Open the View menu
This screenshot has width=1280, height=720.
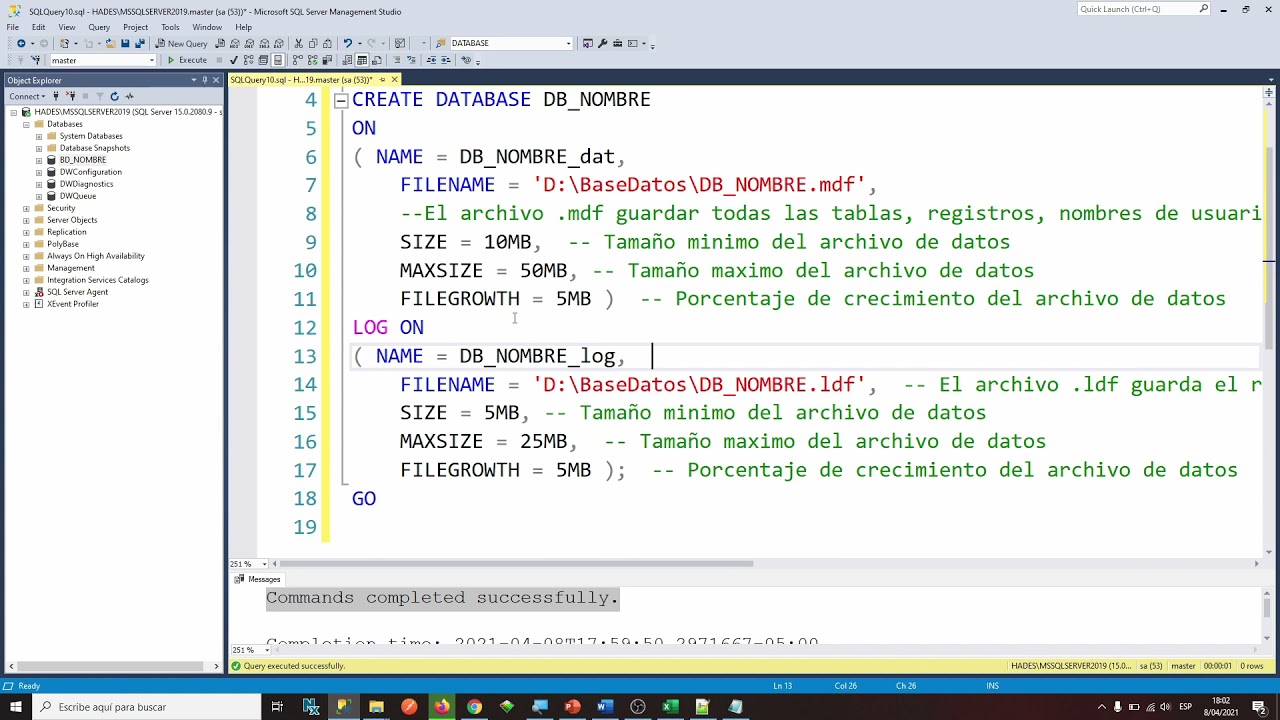click(67, 27)
